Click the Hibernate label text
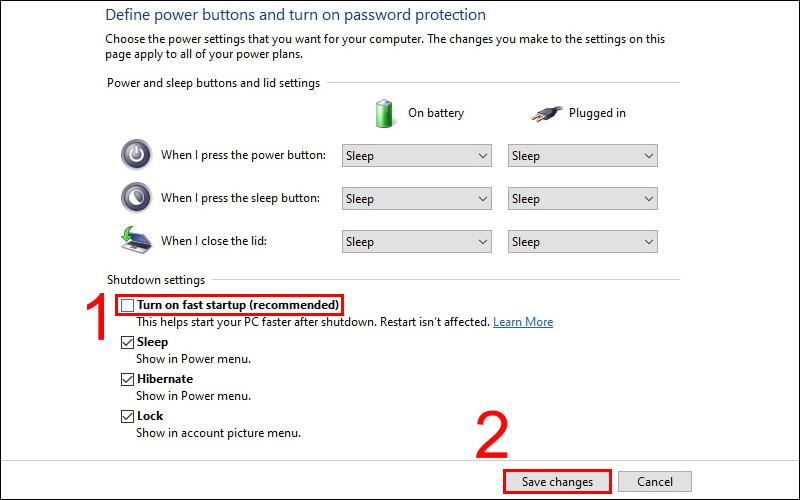Screen dimensions: 800x500 tap(165, 379)
